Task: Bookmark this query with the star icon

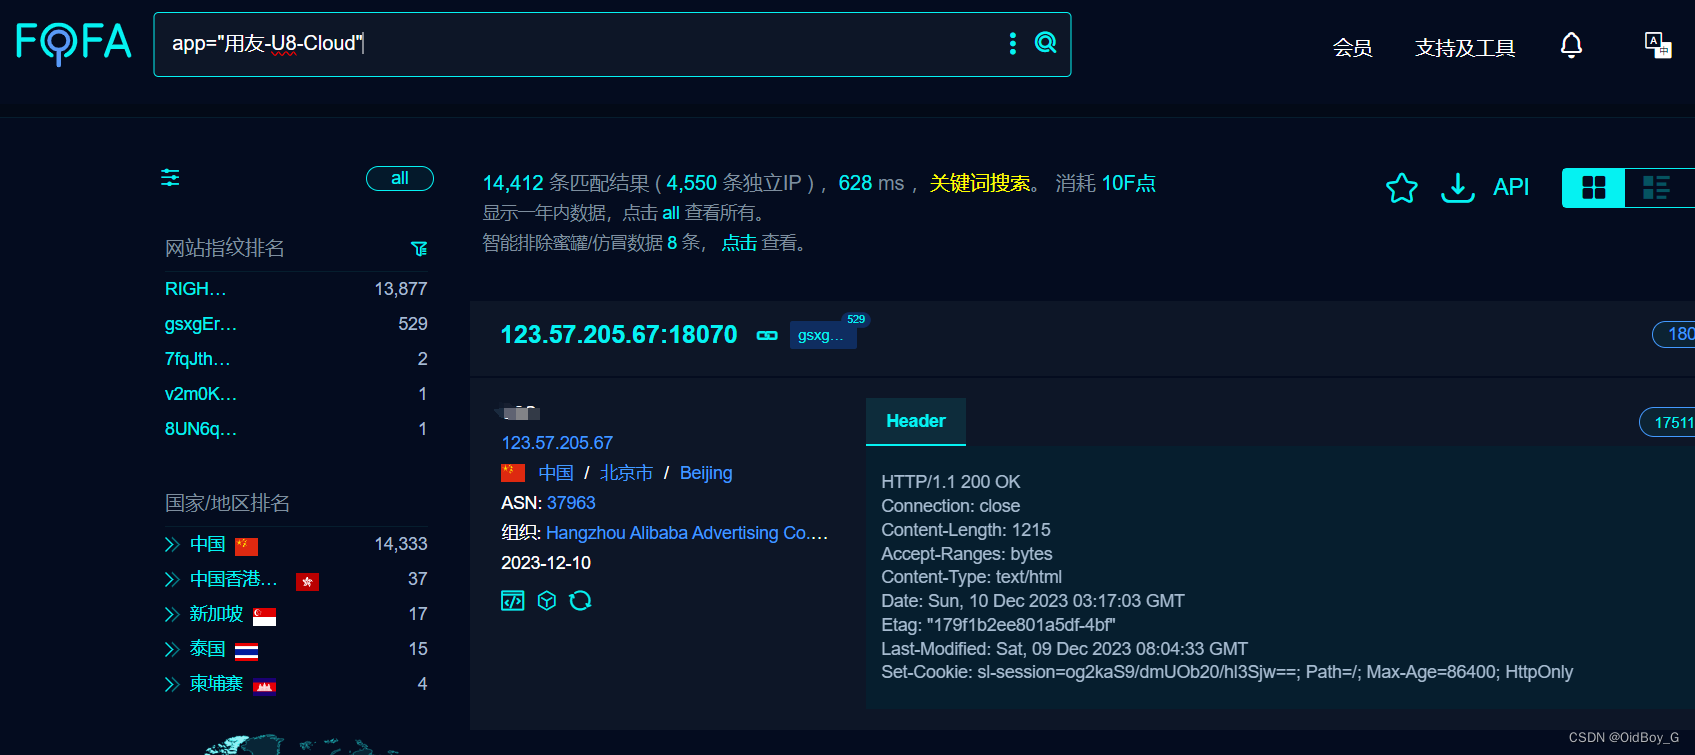Action: (1402, 187)
